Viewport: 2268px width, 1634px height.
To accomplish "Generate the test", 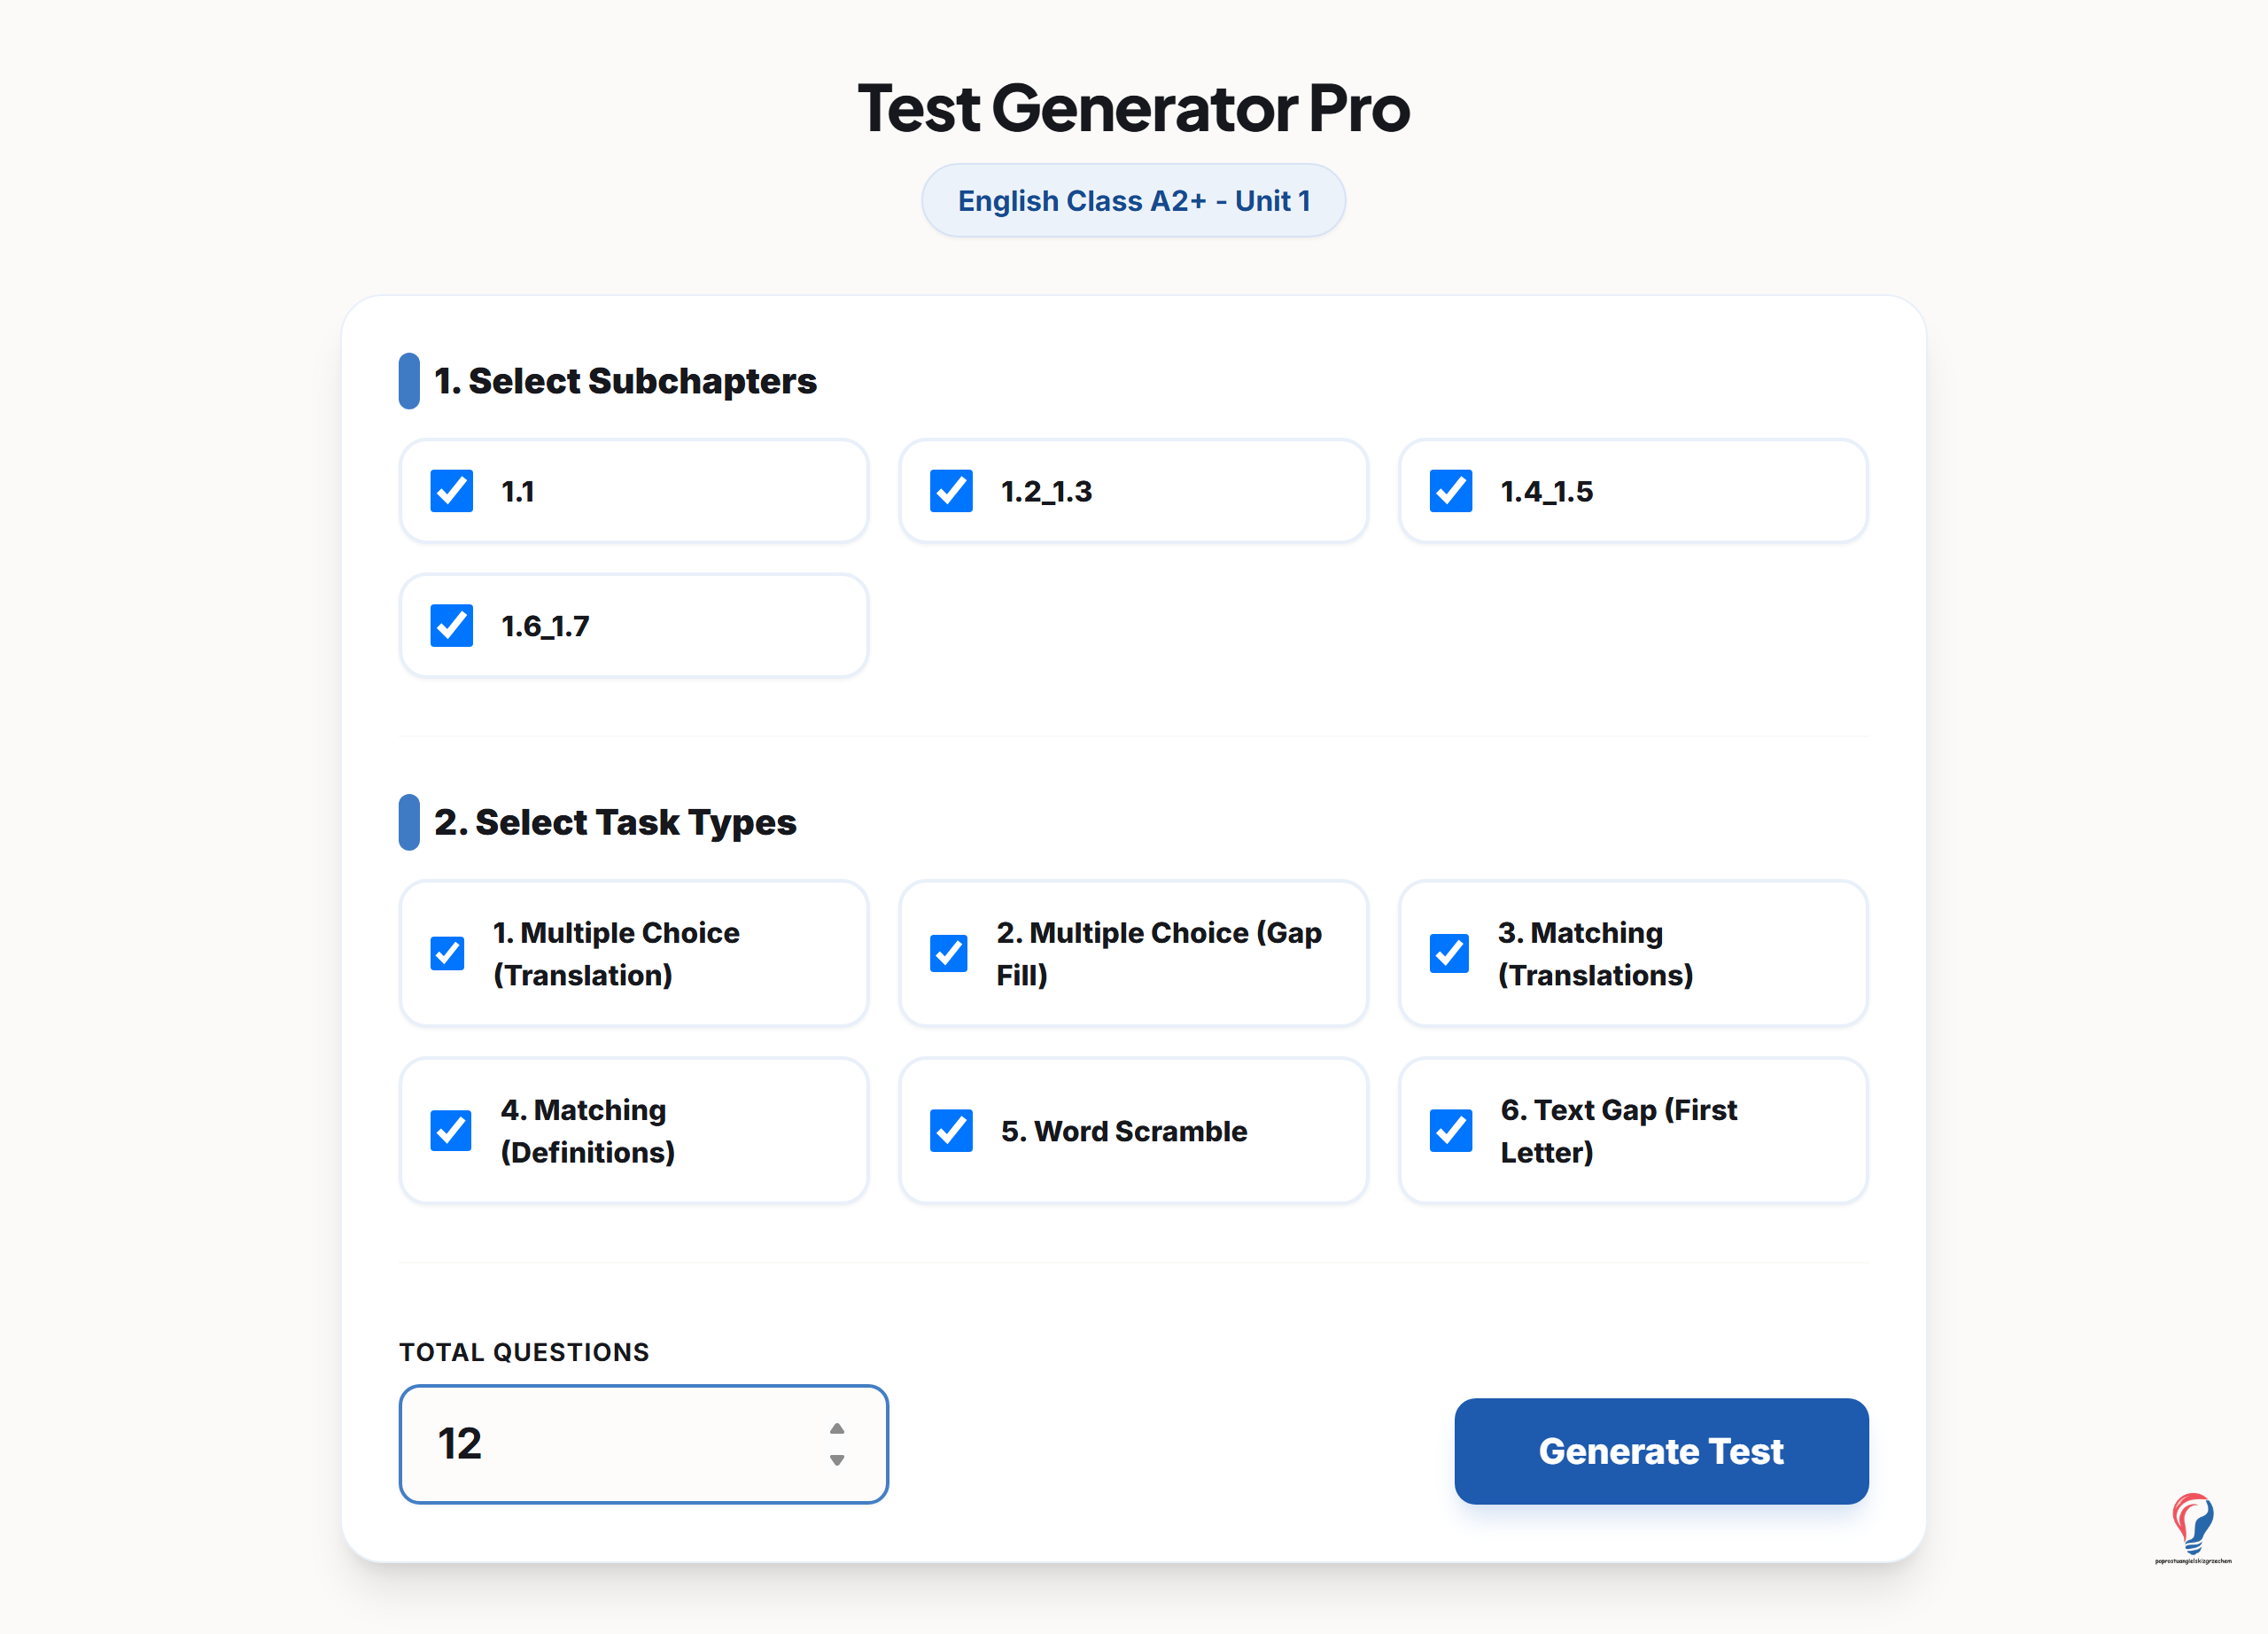I will [x=1661, y=1451].
